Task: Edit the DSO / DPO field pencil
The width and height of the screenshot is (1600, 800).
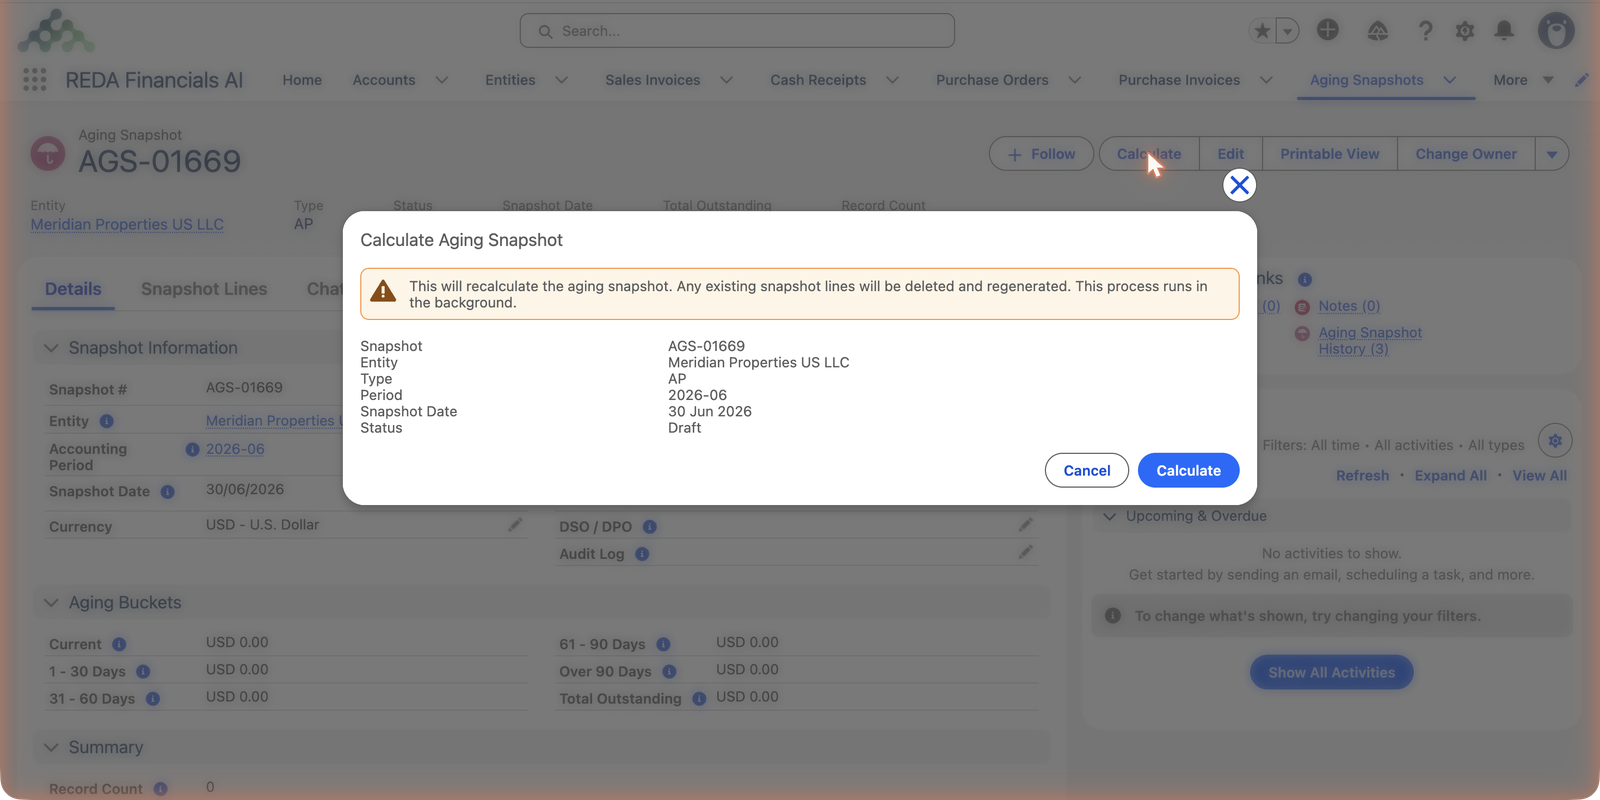Action: (x=1025, y=525)
